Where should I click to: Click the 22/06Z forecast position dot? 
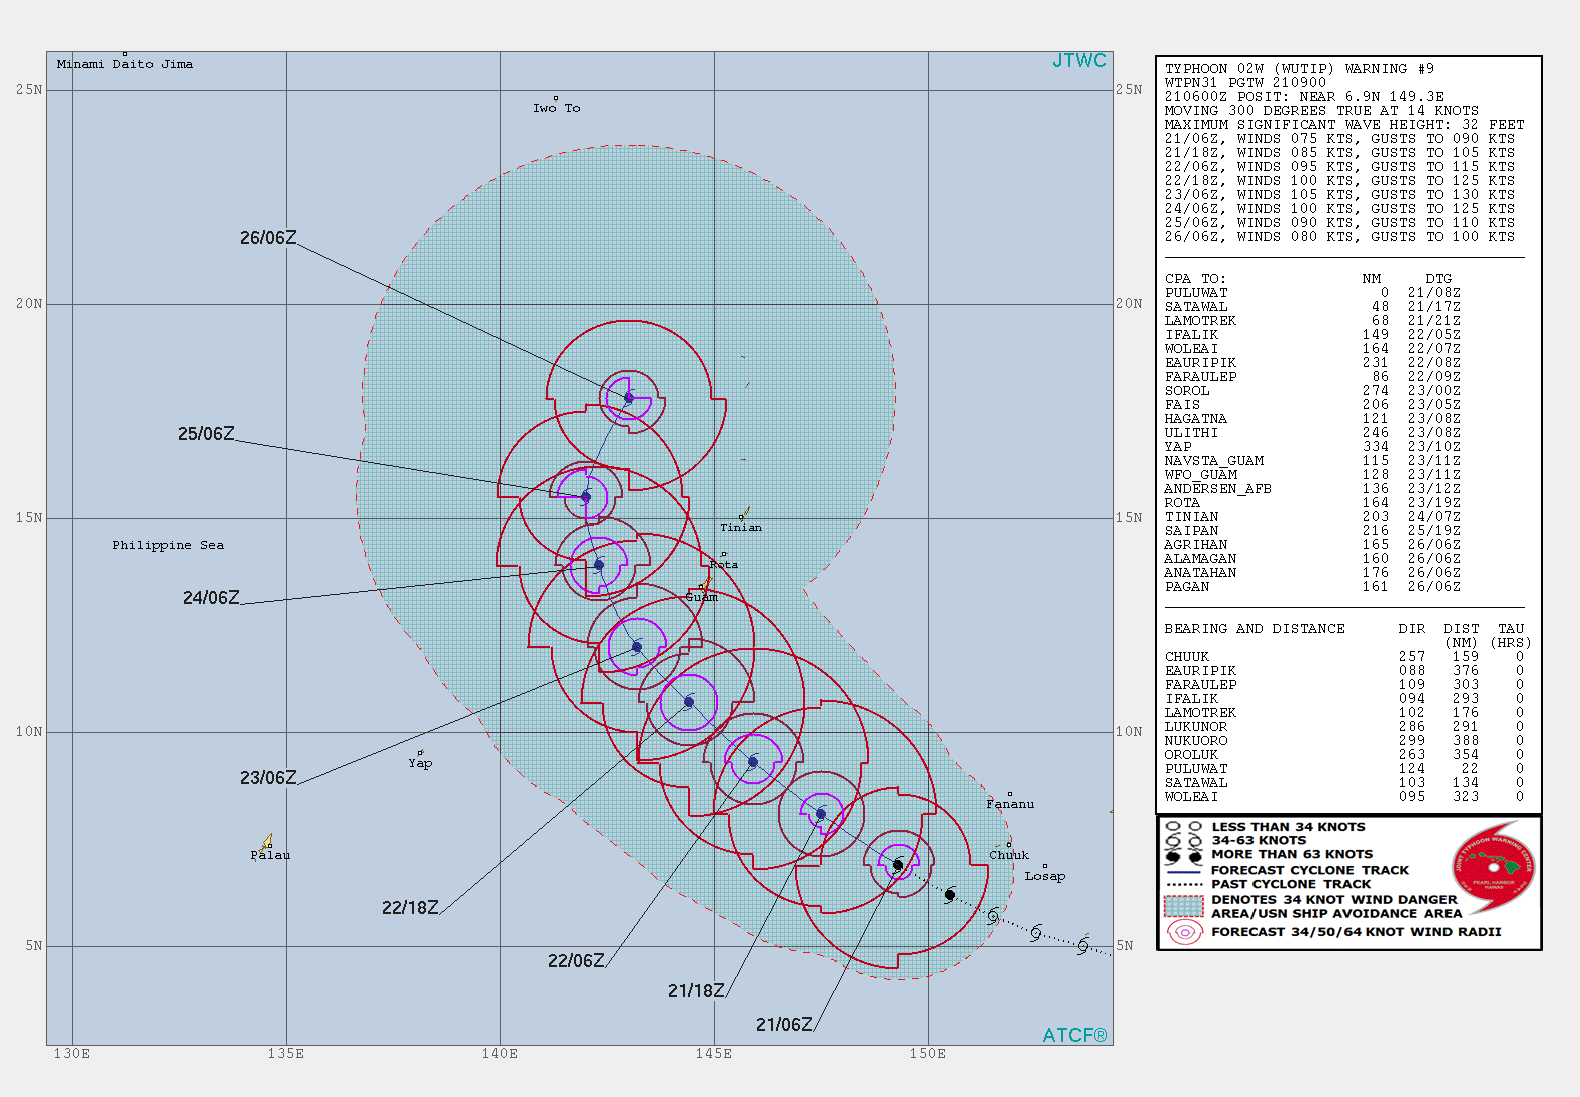click(753, 762)
